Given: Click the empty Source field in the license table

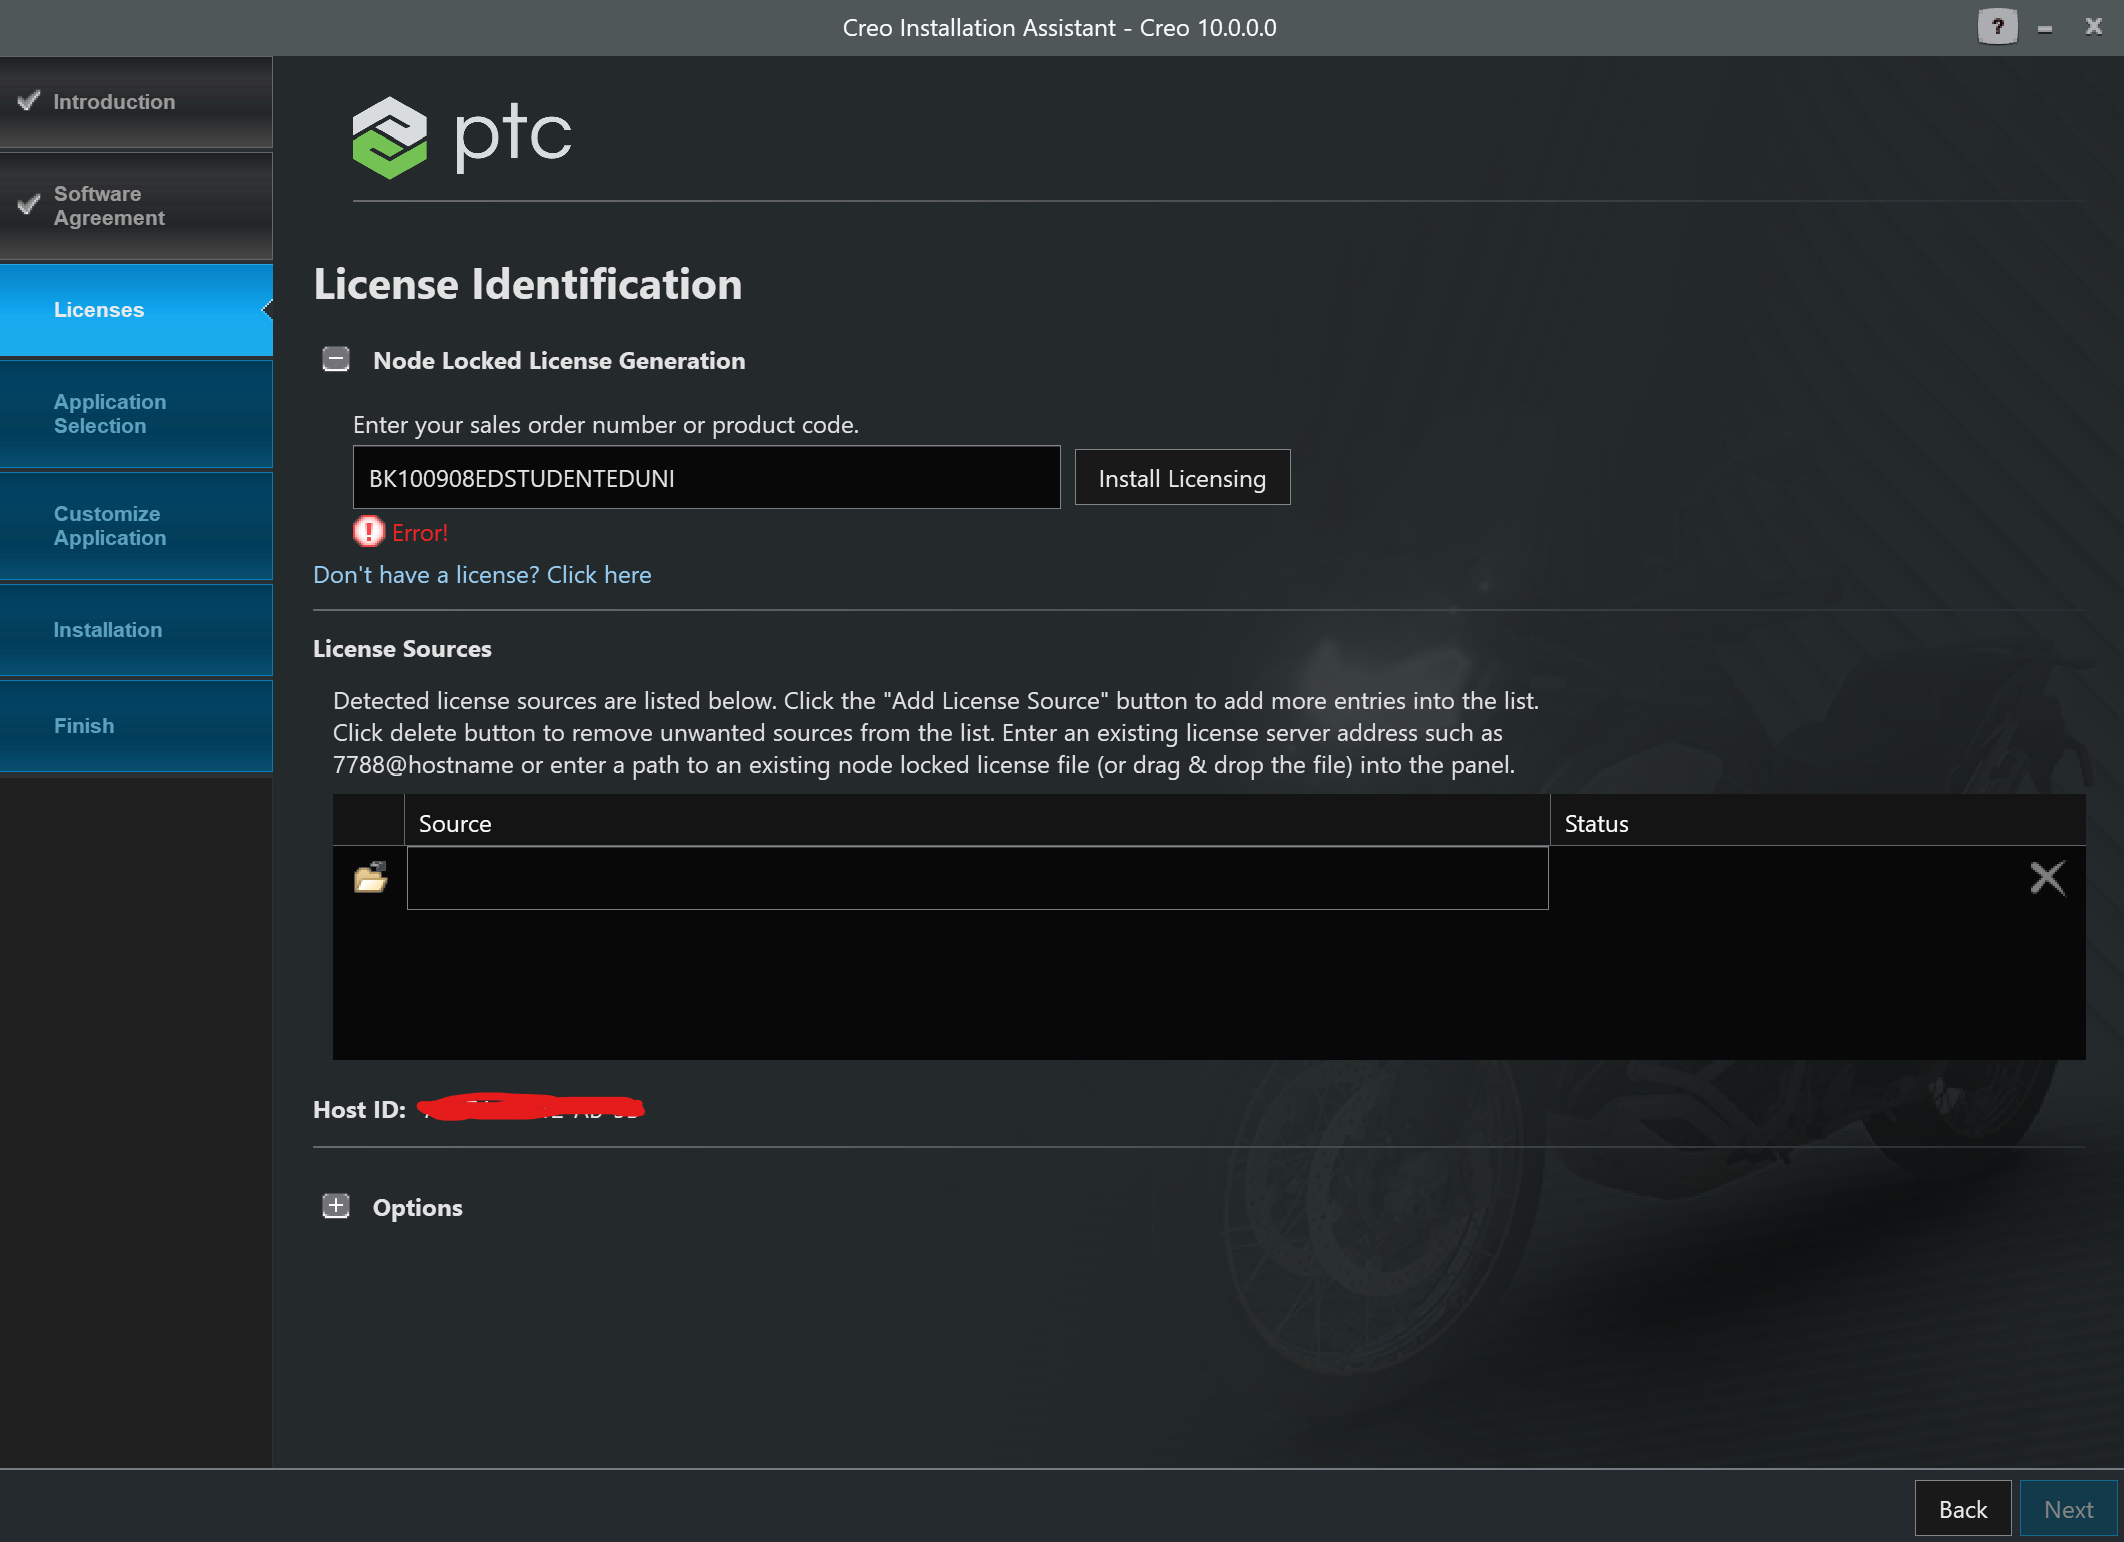Looking at the screenshot, I should tap(976, 878).
